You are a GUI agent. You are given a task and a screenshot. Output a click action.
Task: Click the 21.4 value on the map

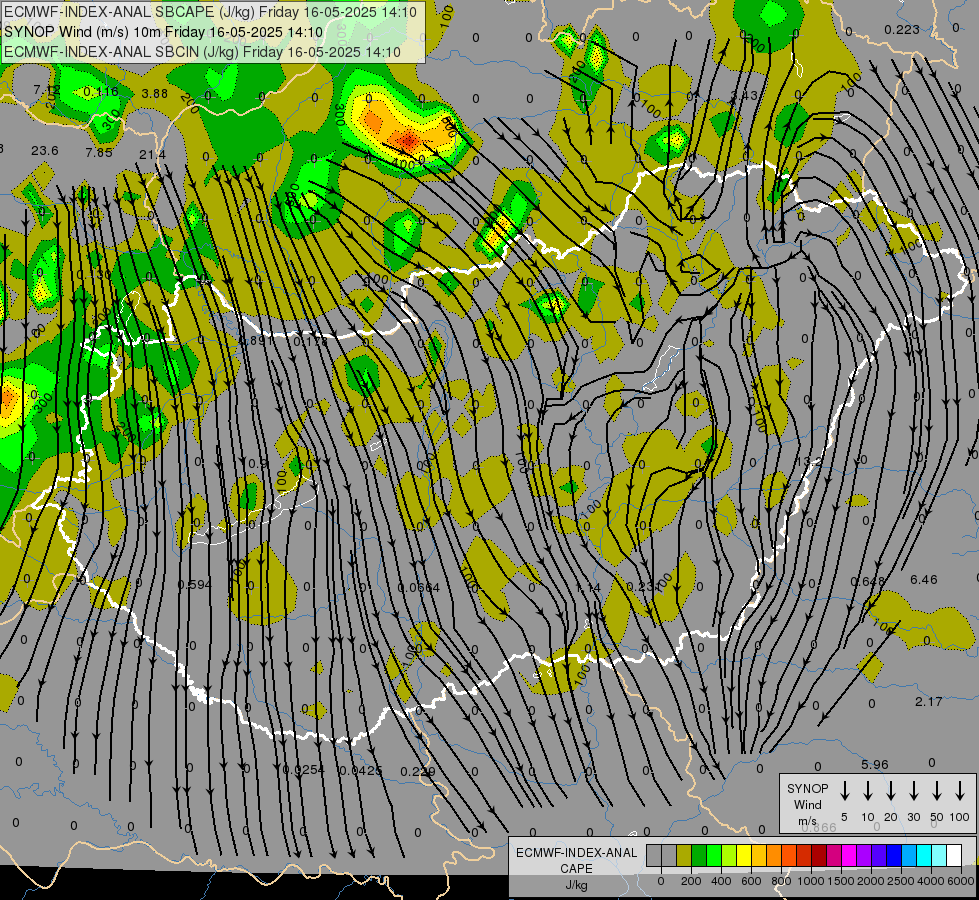pos(153,154)
